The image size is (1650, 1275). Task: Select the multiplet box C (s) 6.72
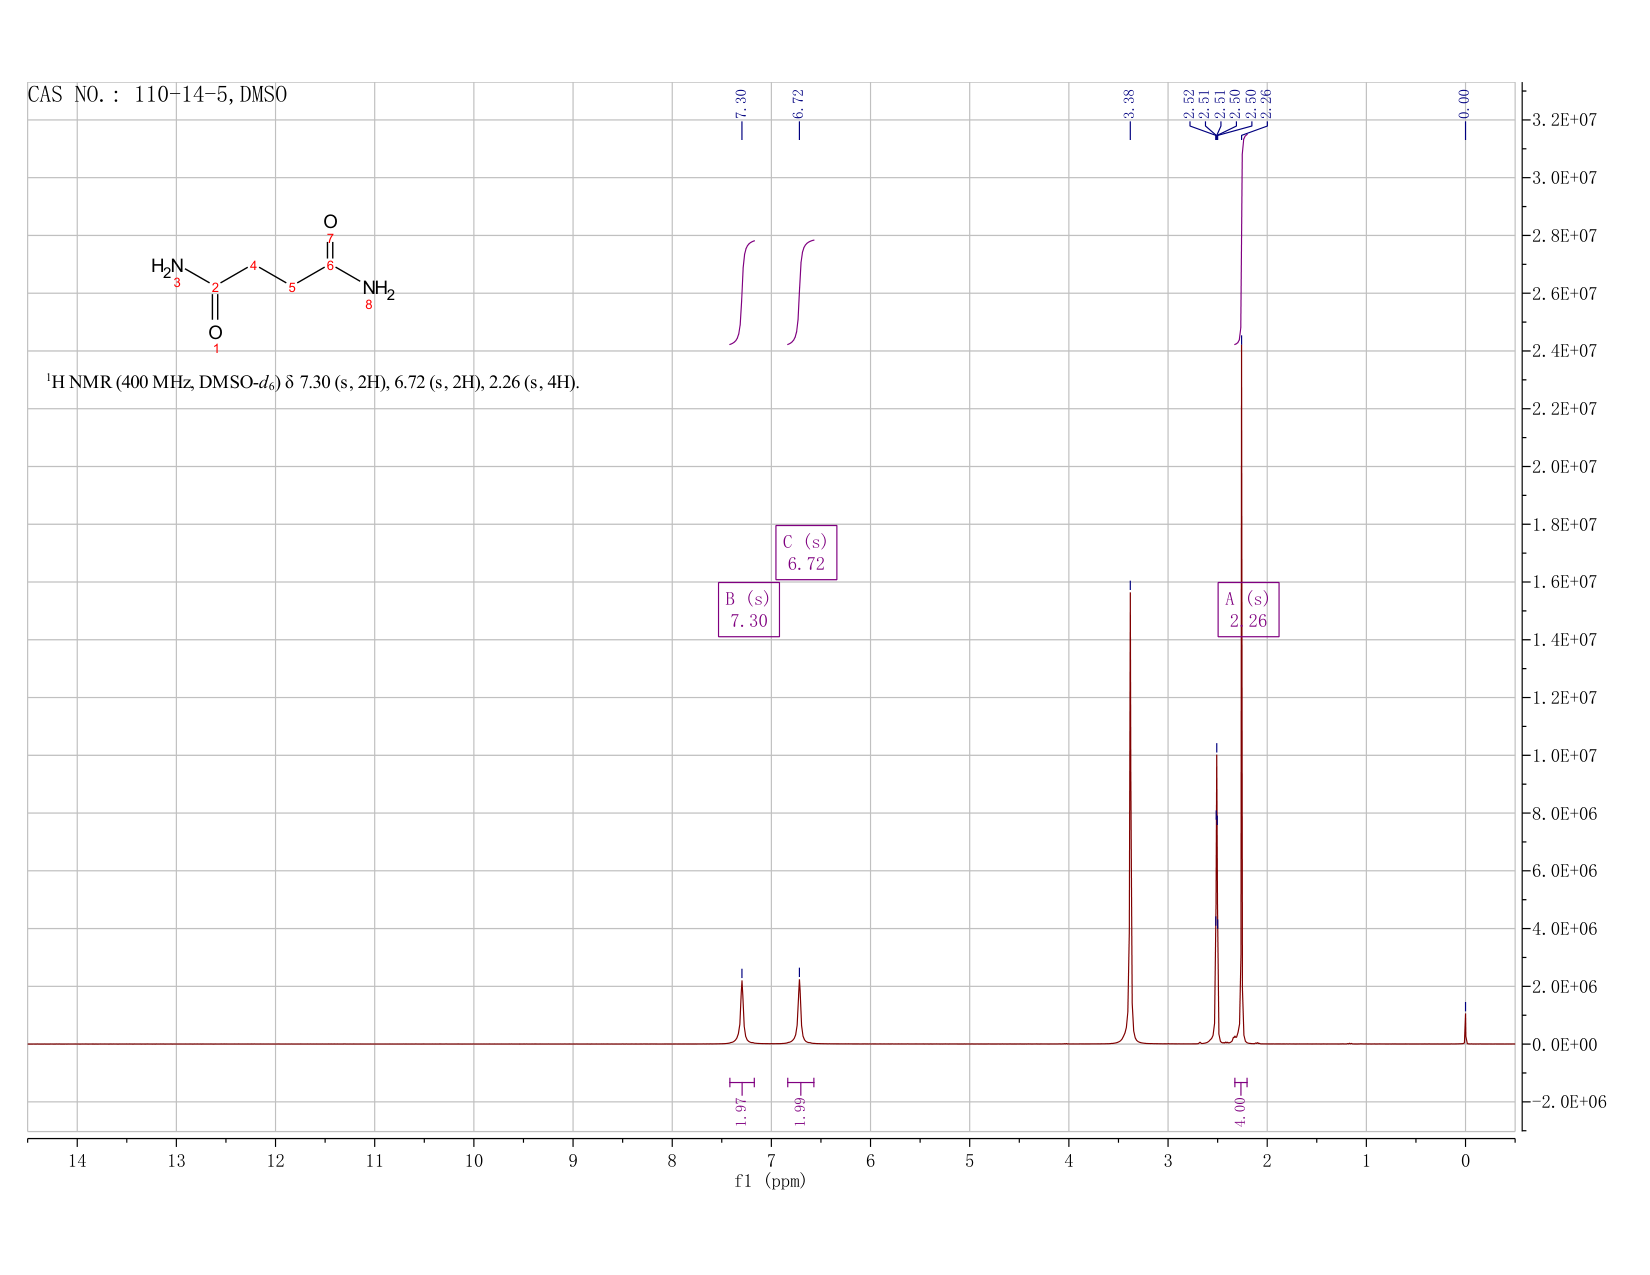[x=806, y=552]
